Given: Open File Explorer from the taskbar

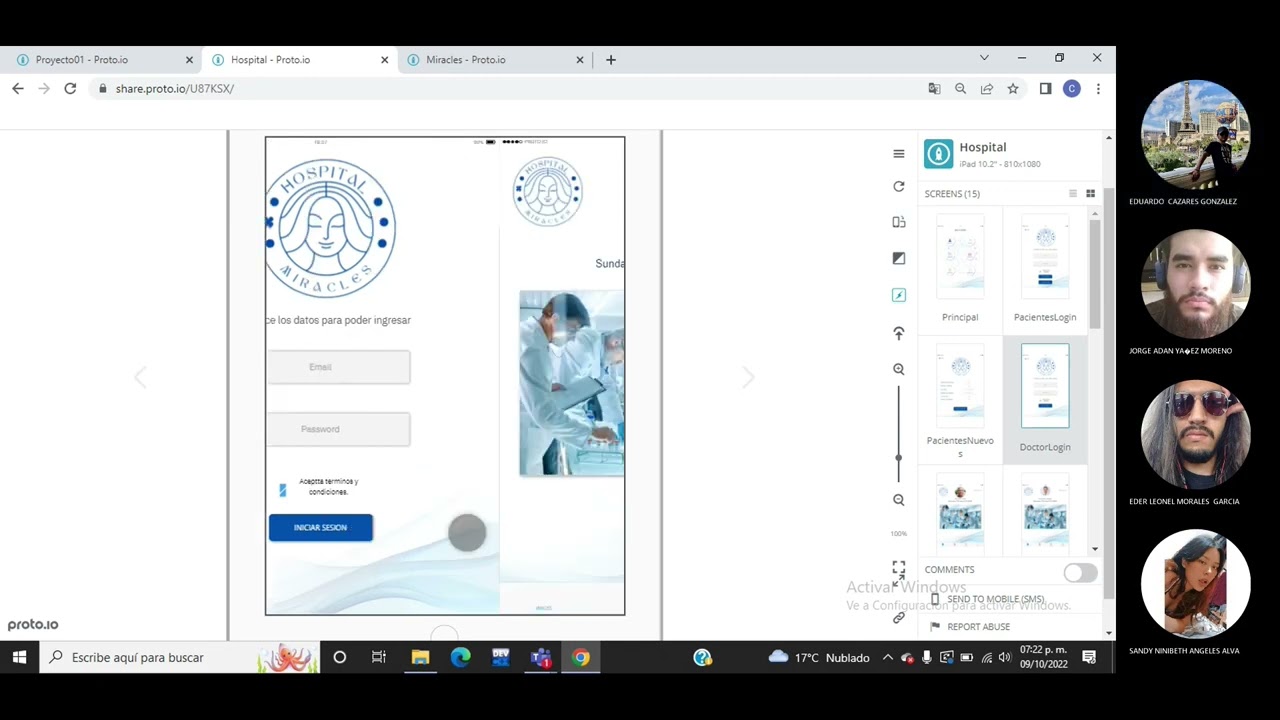Looking at the screenshot, I should click(x=420, y=657).
